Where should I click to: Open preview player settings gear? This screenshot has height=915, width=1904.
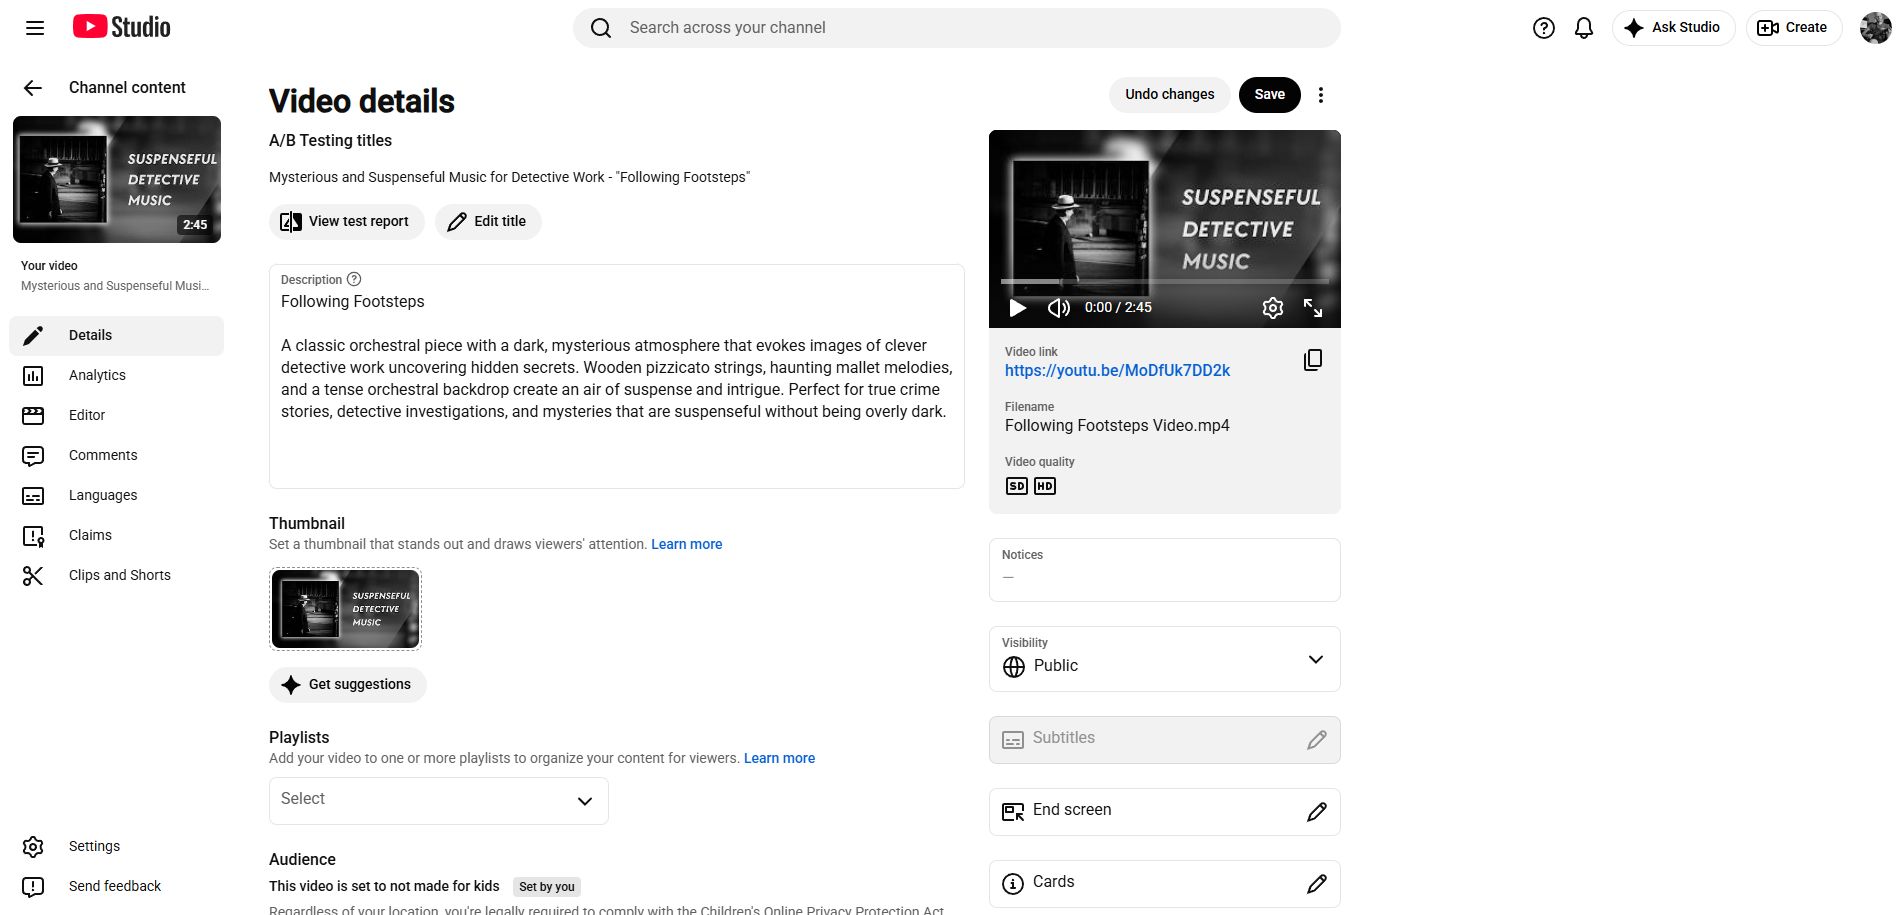coord(1272,308)
